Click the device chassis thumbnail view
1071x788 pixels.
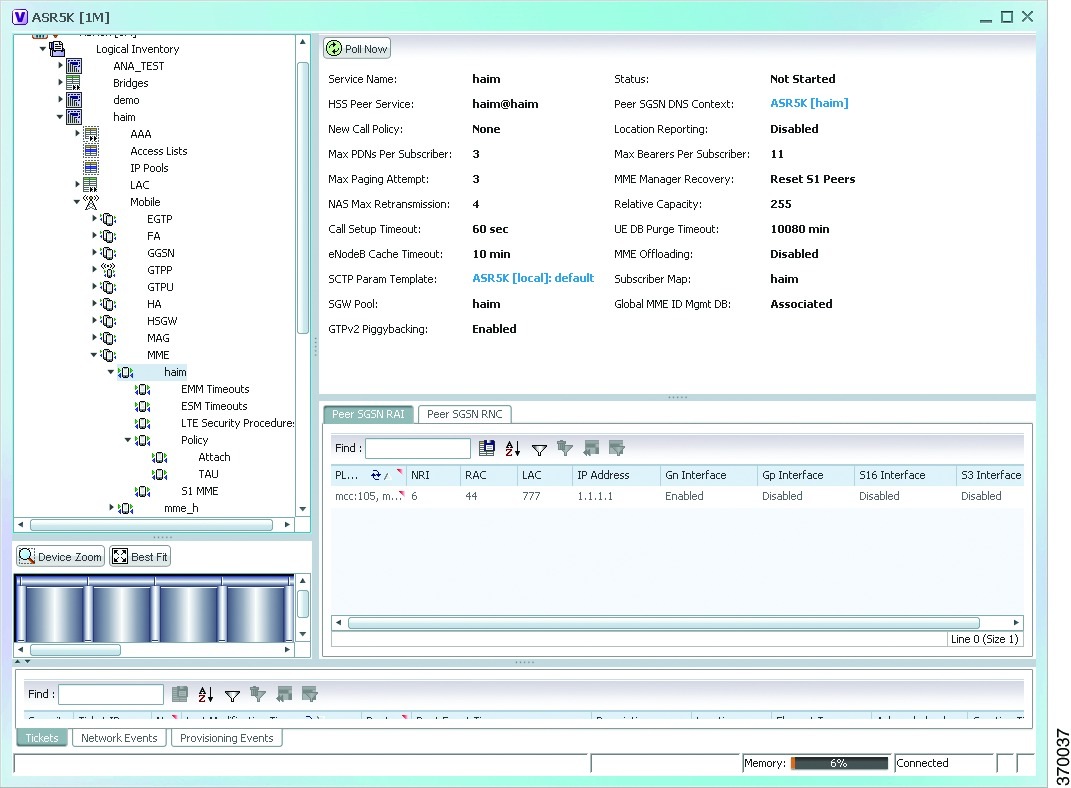point(154,608)
